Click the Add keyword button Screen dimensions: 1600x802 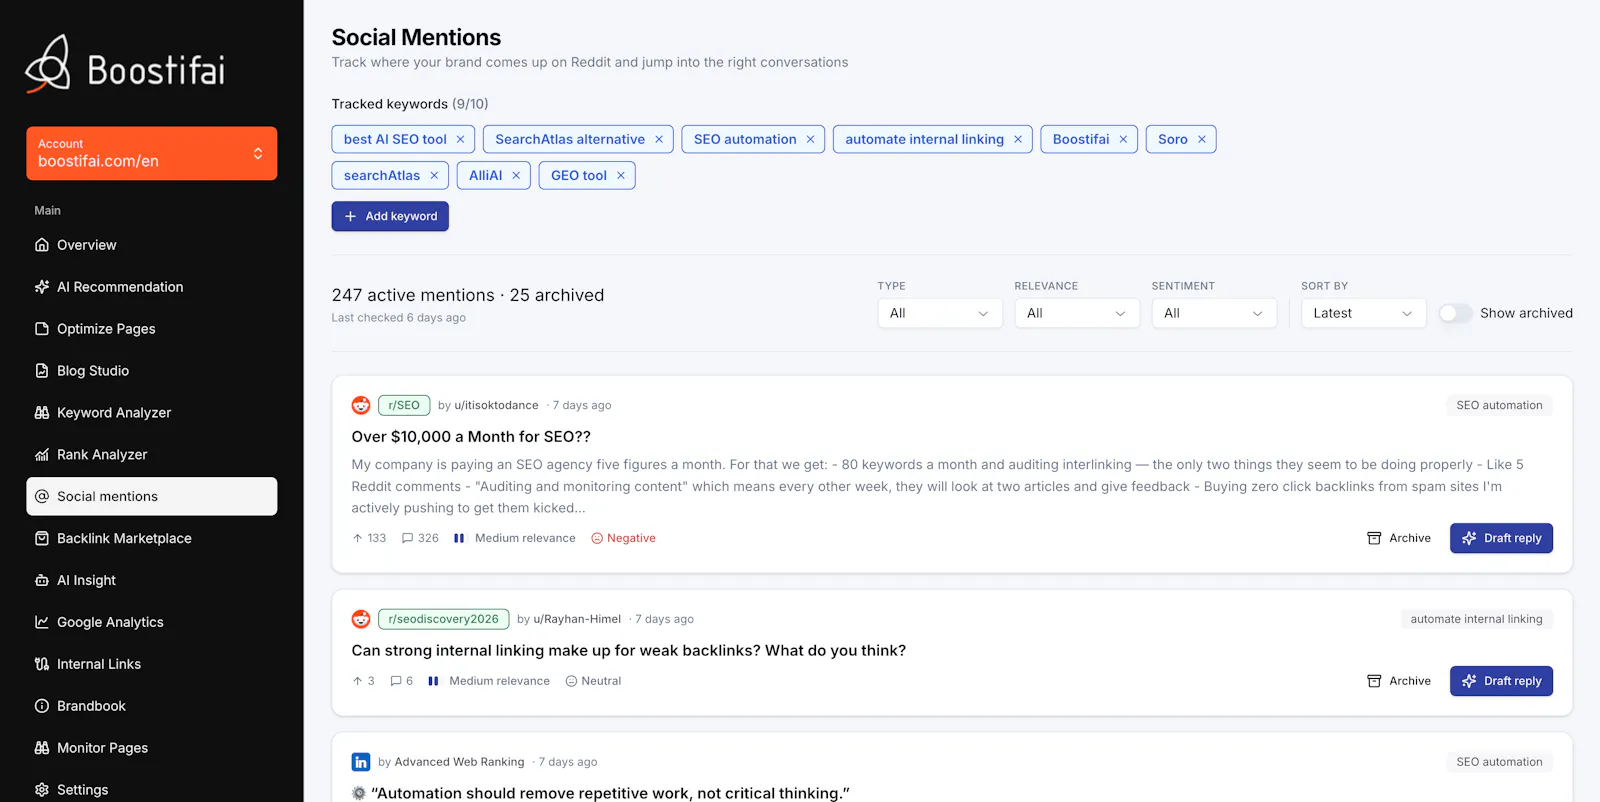click(x=390, y=216)
